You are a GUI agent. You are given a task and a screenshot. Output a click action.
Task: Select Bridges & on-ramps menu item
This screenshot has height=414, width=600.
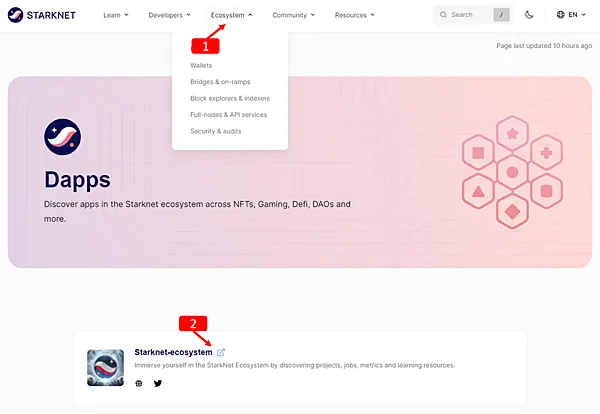coord(220,82)
